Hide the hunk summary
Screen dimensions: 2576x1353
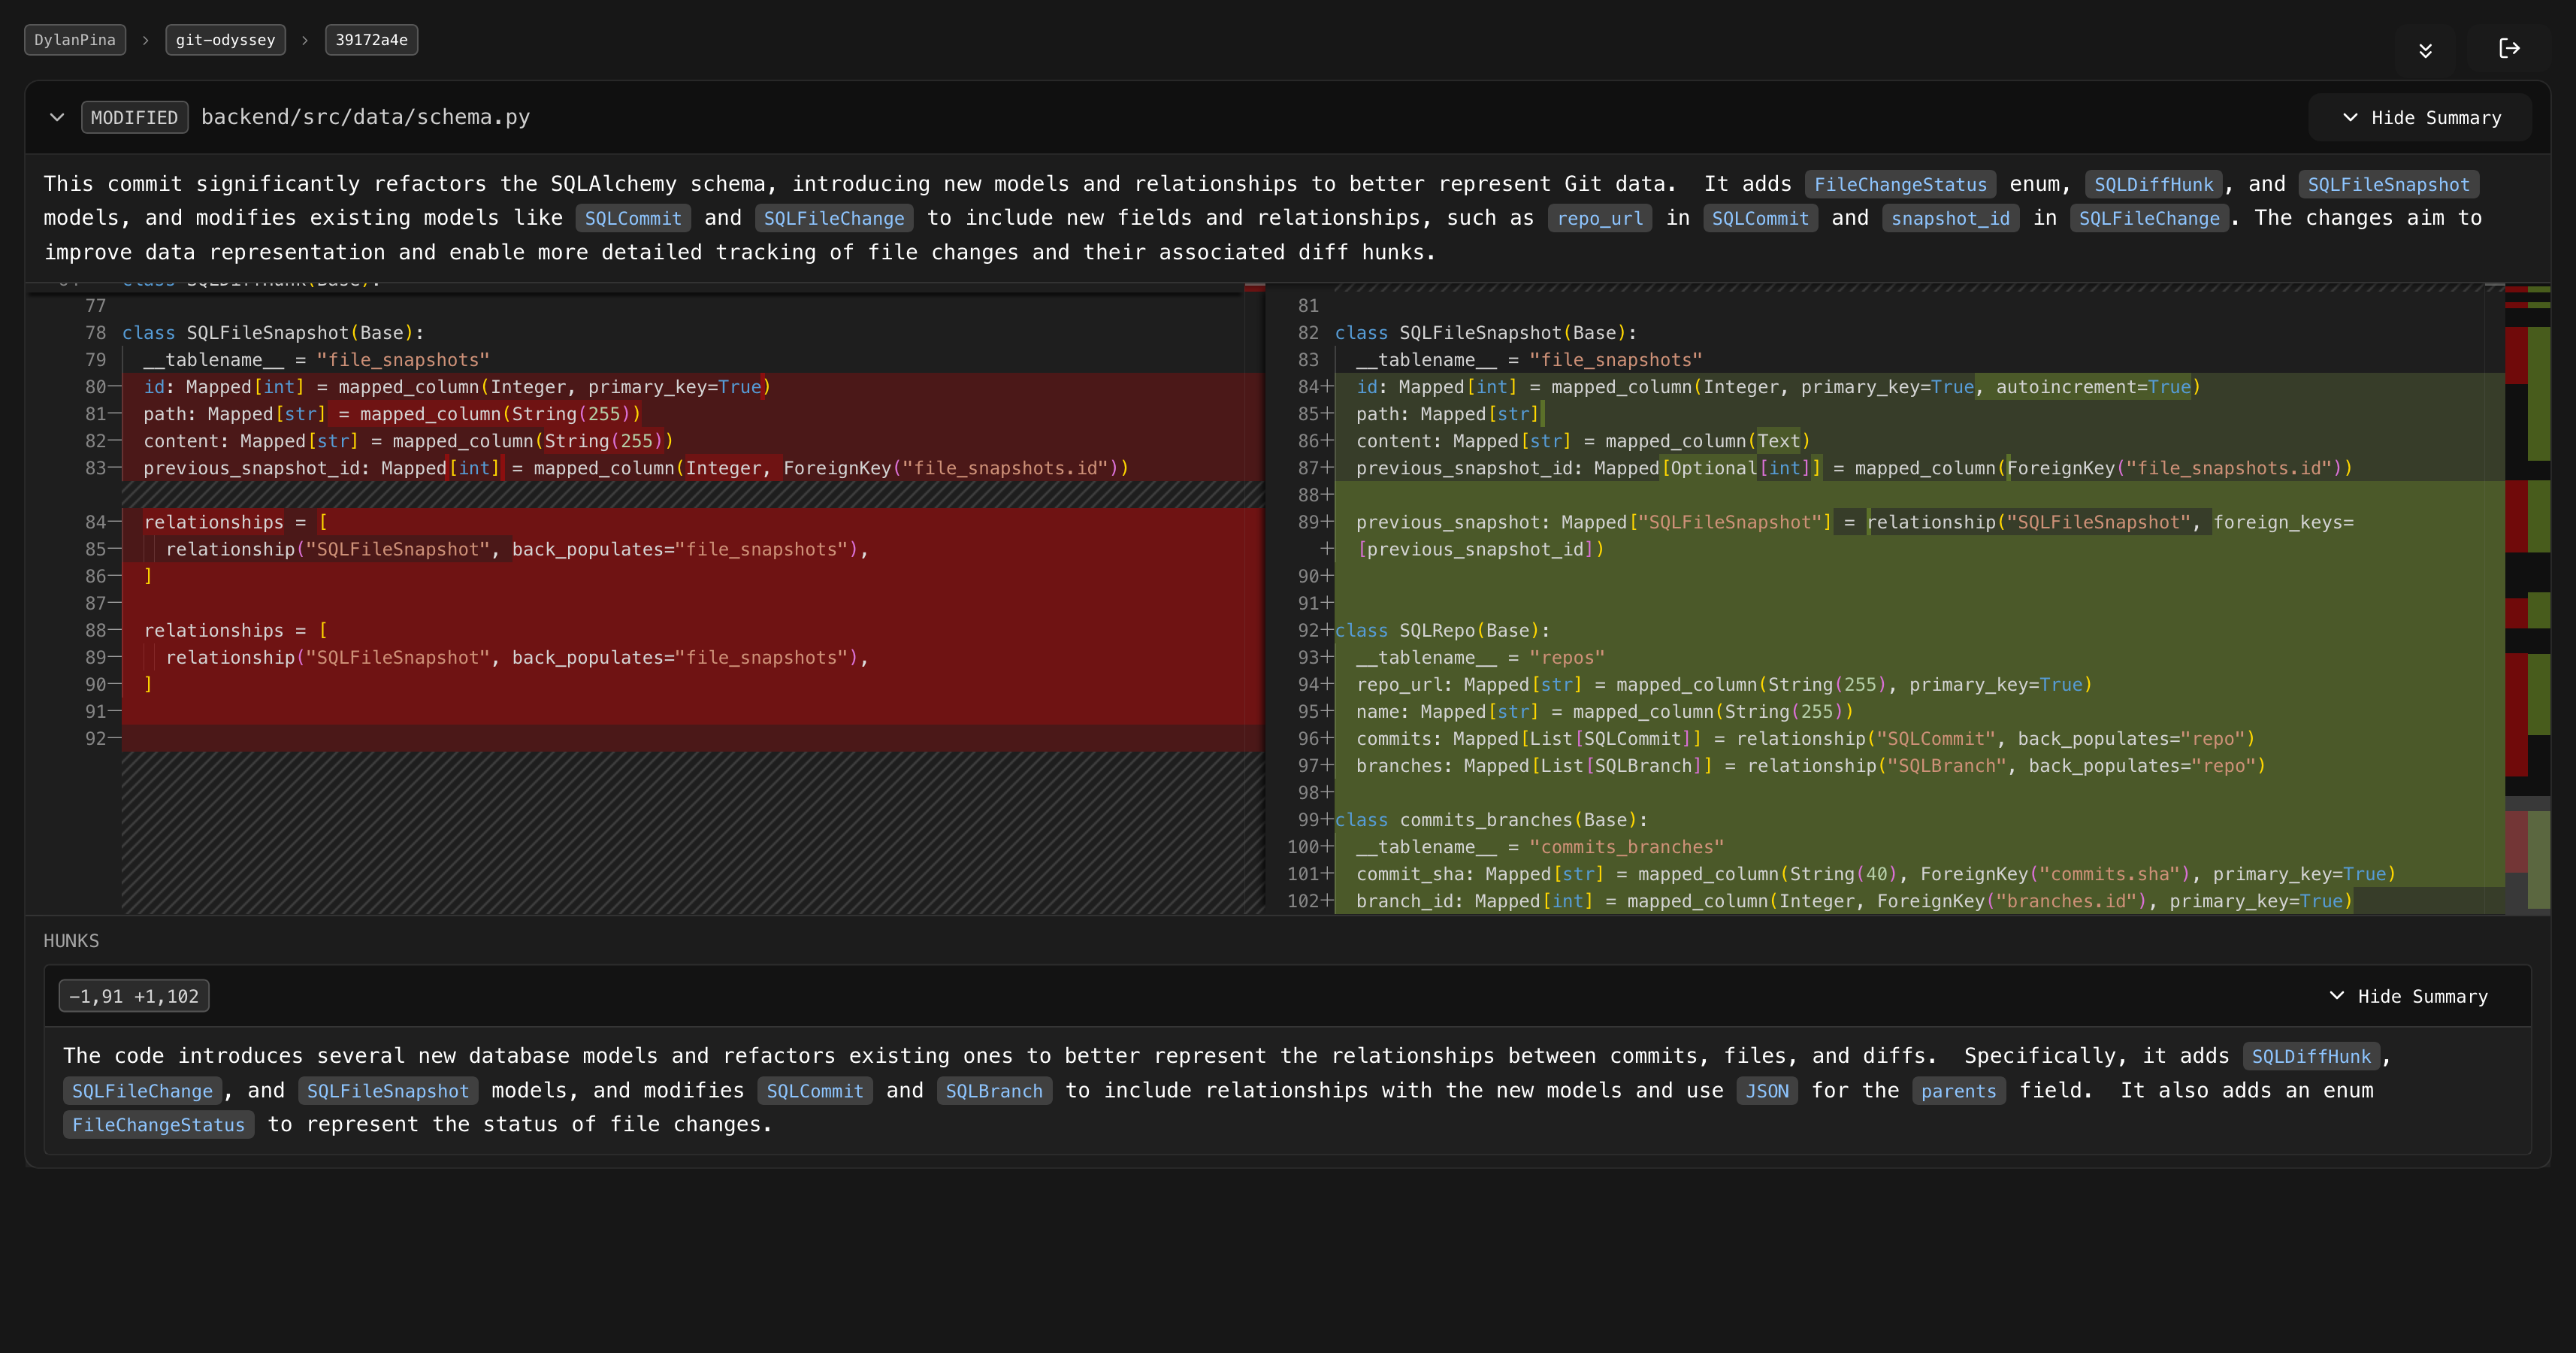(2408, 996)
